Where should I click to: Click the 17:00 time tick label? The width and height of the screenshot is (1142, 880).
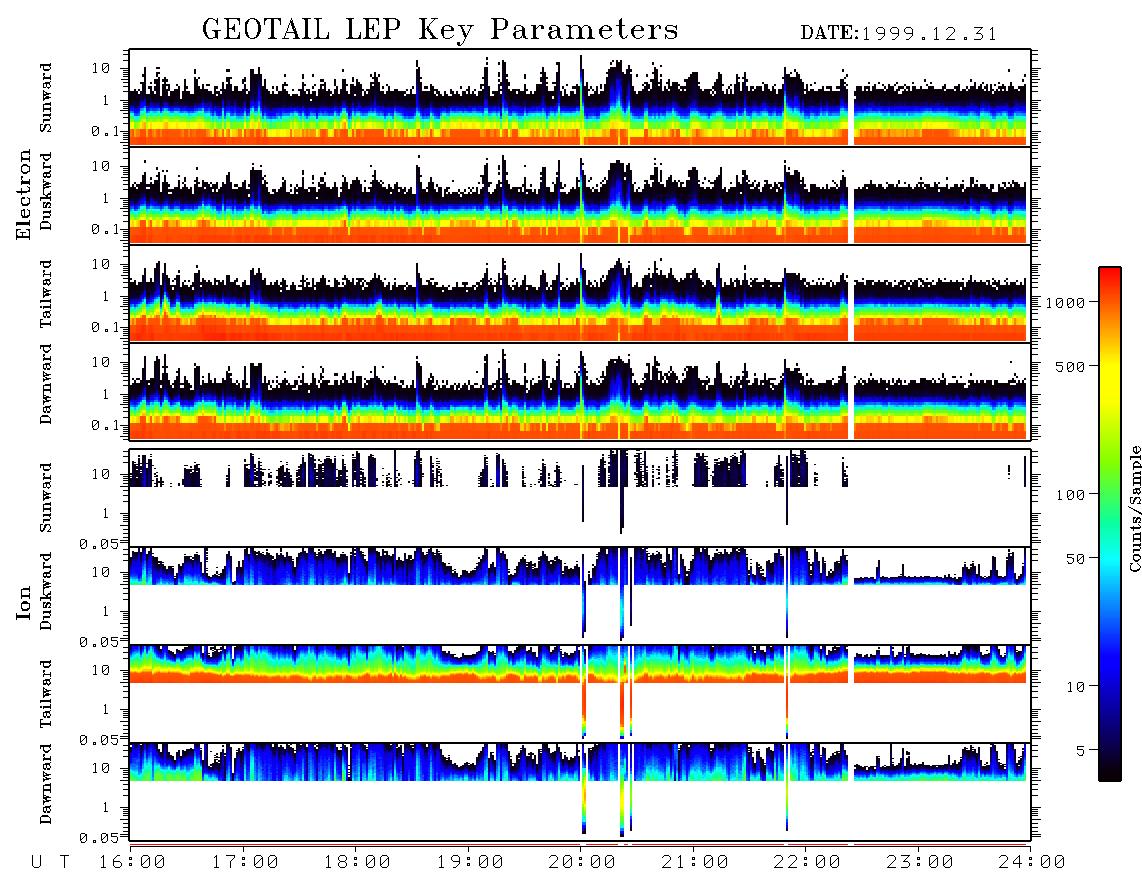pyautogui.click(x=245, y=863)
